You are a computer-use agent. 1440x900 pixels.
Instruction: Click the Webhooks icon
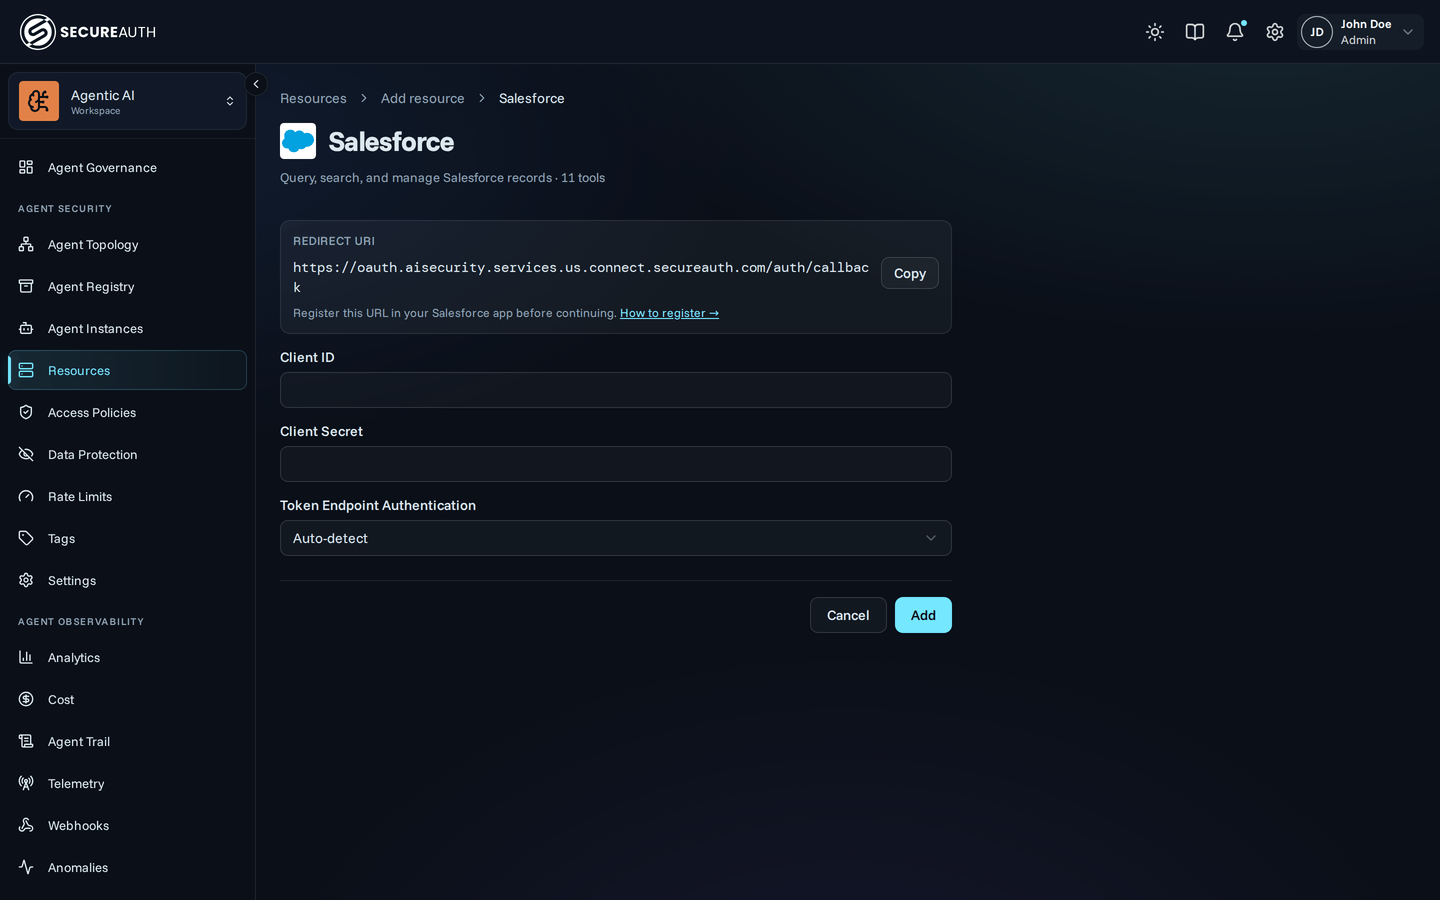26,825
